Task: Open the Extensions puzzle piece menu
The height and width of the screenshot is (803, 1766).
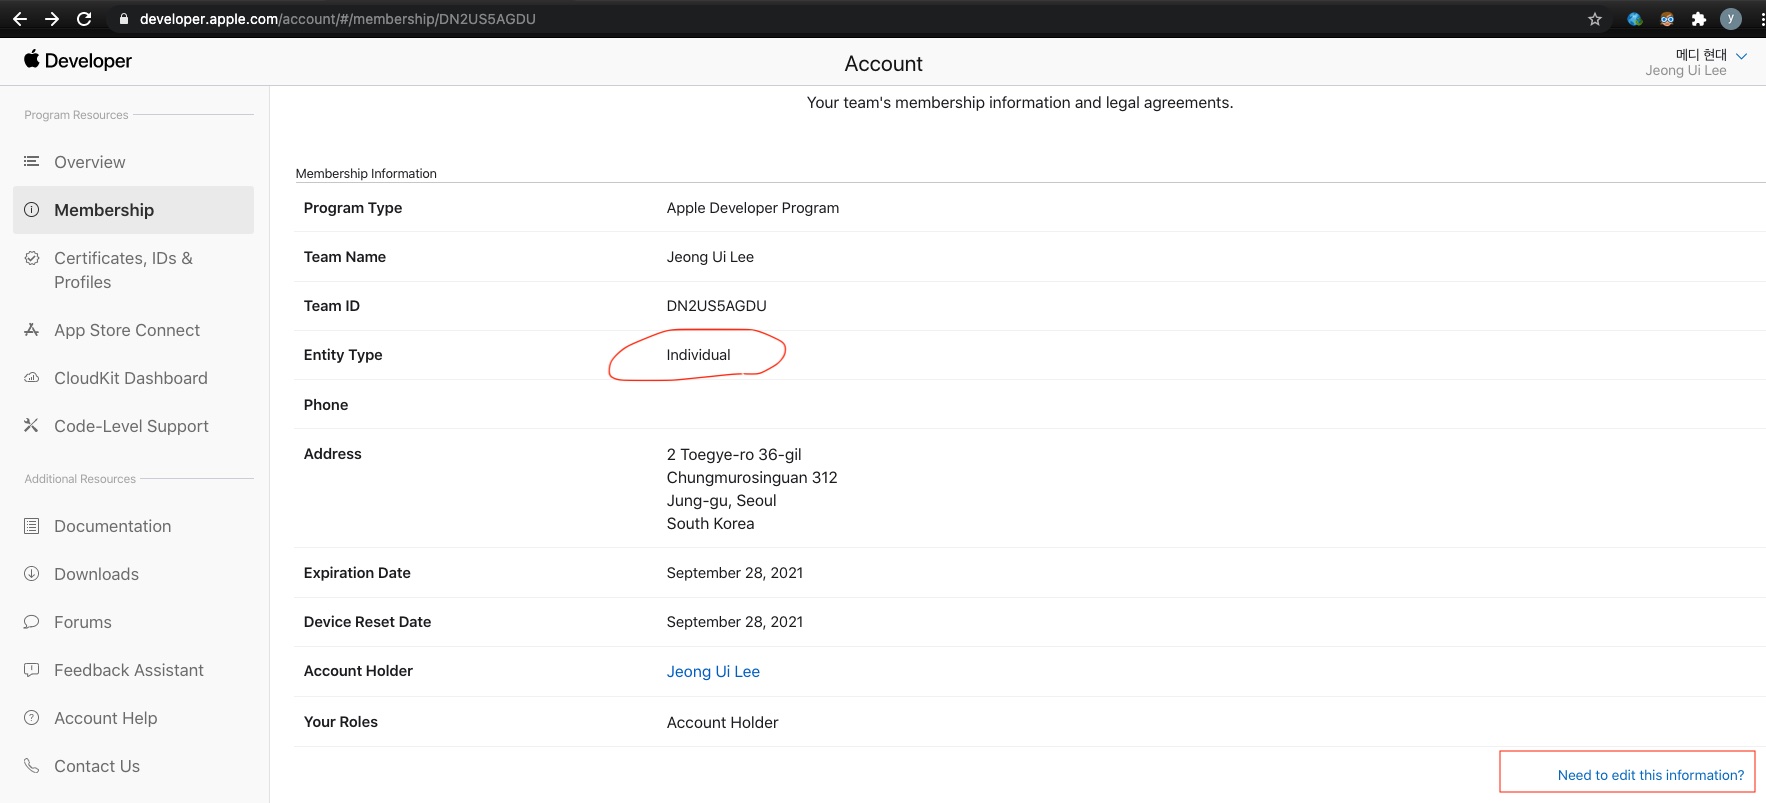Action: [x=1698, y=19]
